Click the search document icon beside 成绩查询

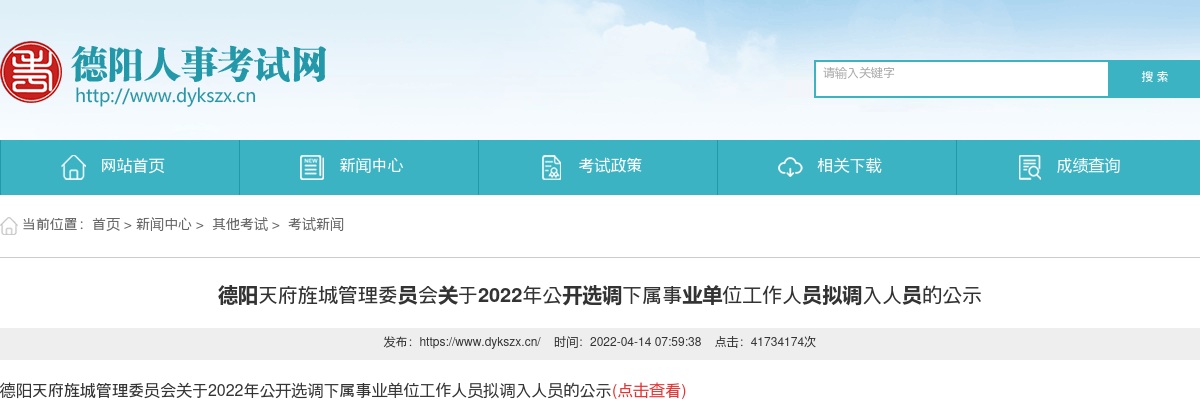click(x=1029, y=167)
